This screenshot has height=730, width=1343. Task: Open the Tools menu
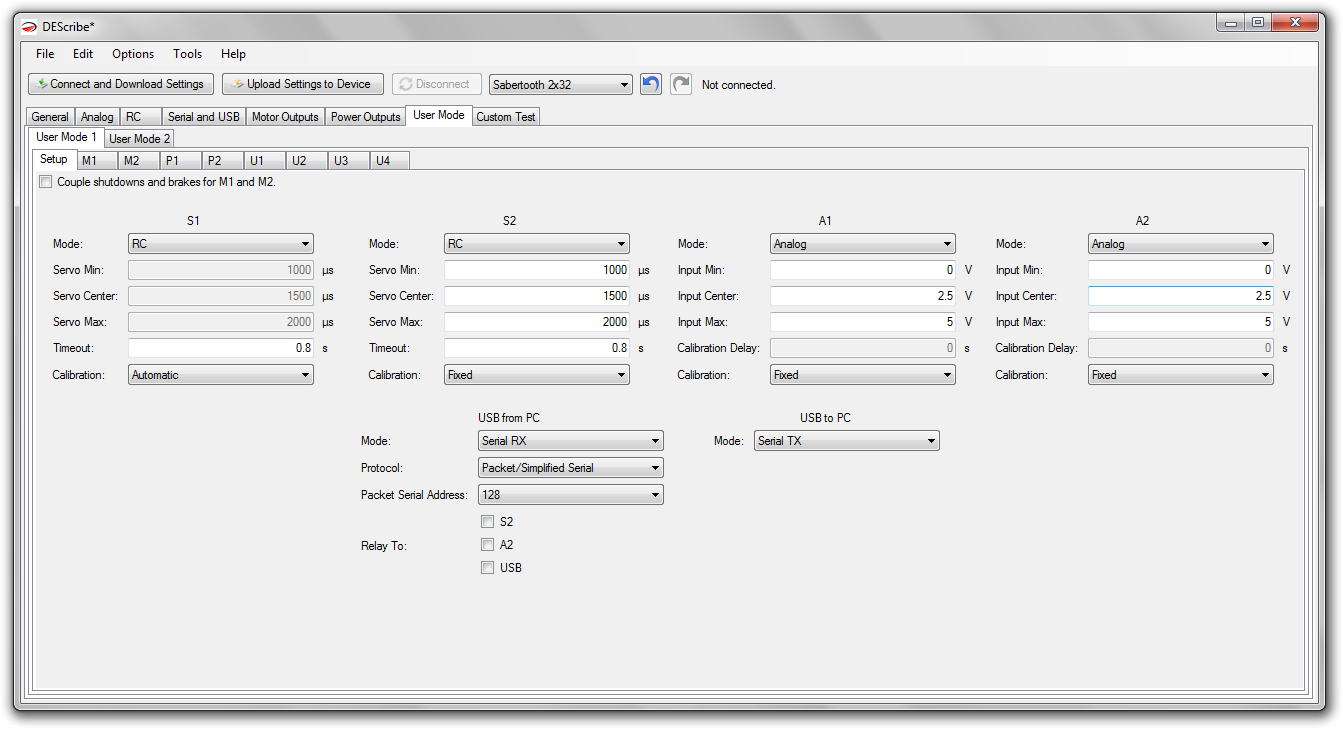tap(187, 54)
